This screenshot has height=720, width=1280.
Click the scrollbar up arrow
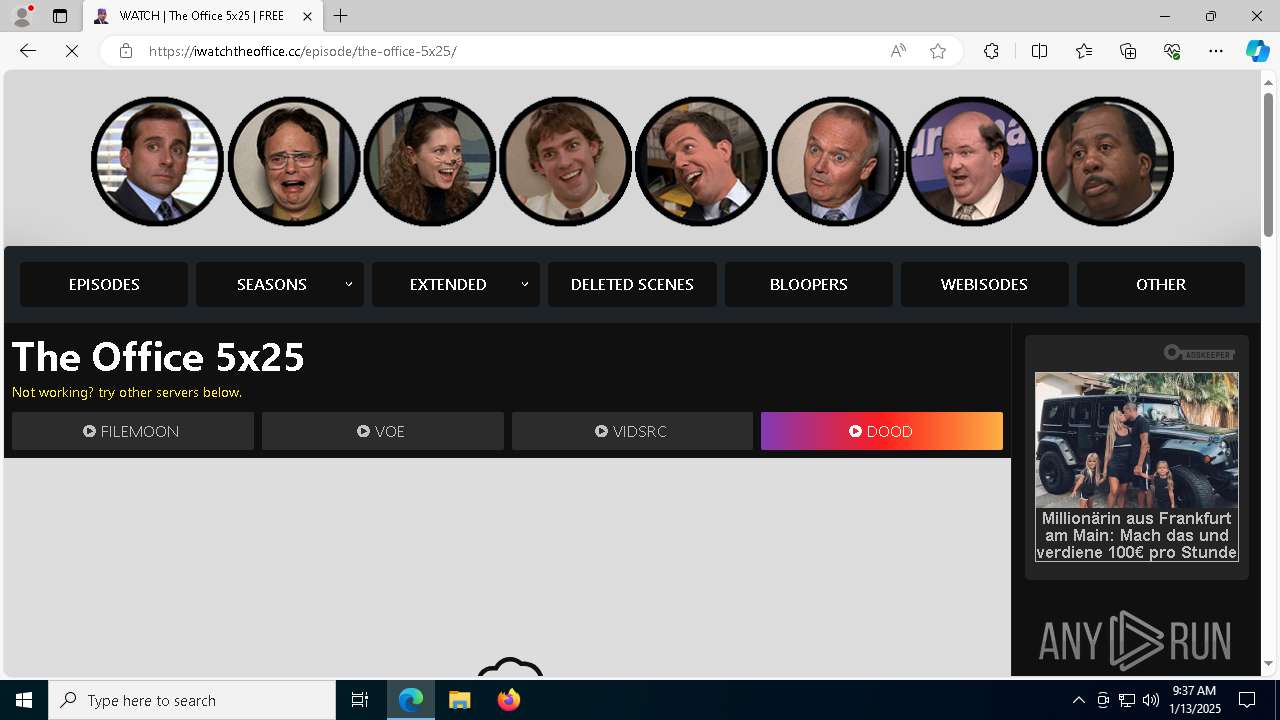[x=1268, y=81]
